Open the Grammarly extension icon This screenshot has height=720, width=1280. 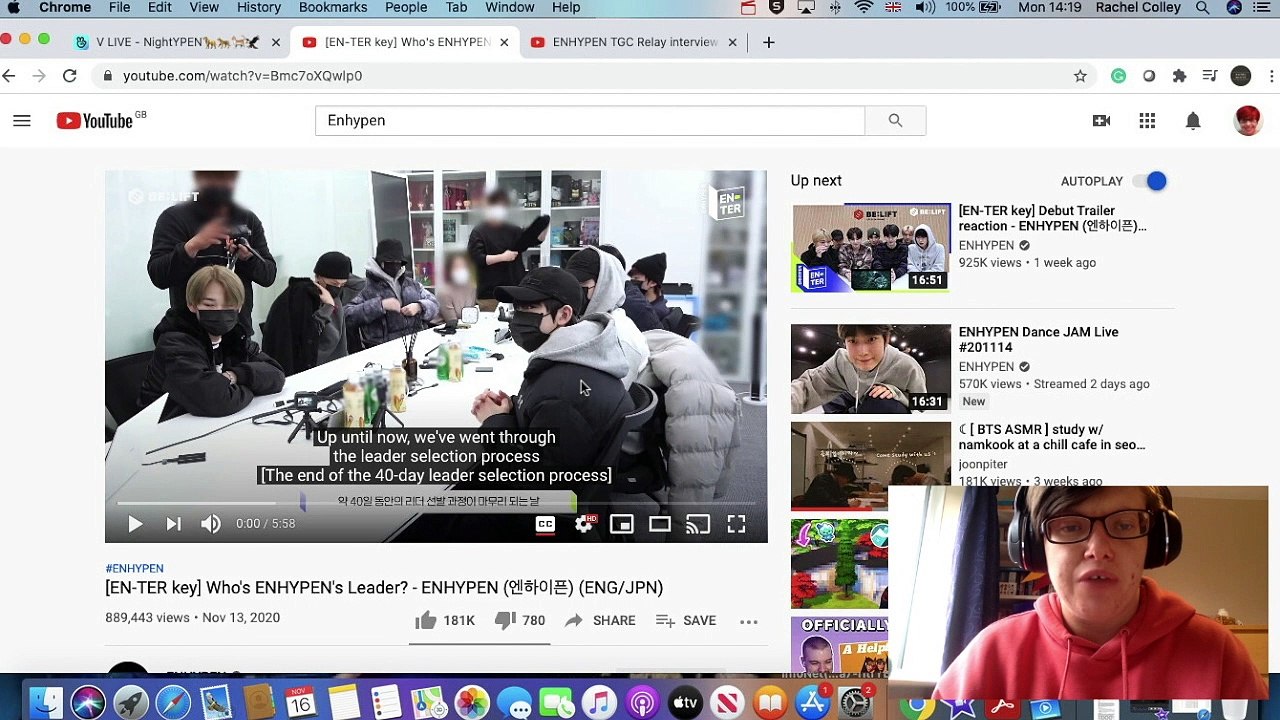pos(1118,76)
